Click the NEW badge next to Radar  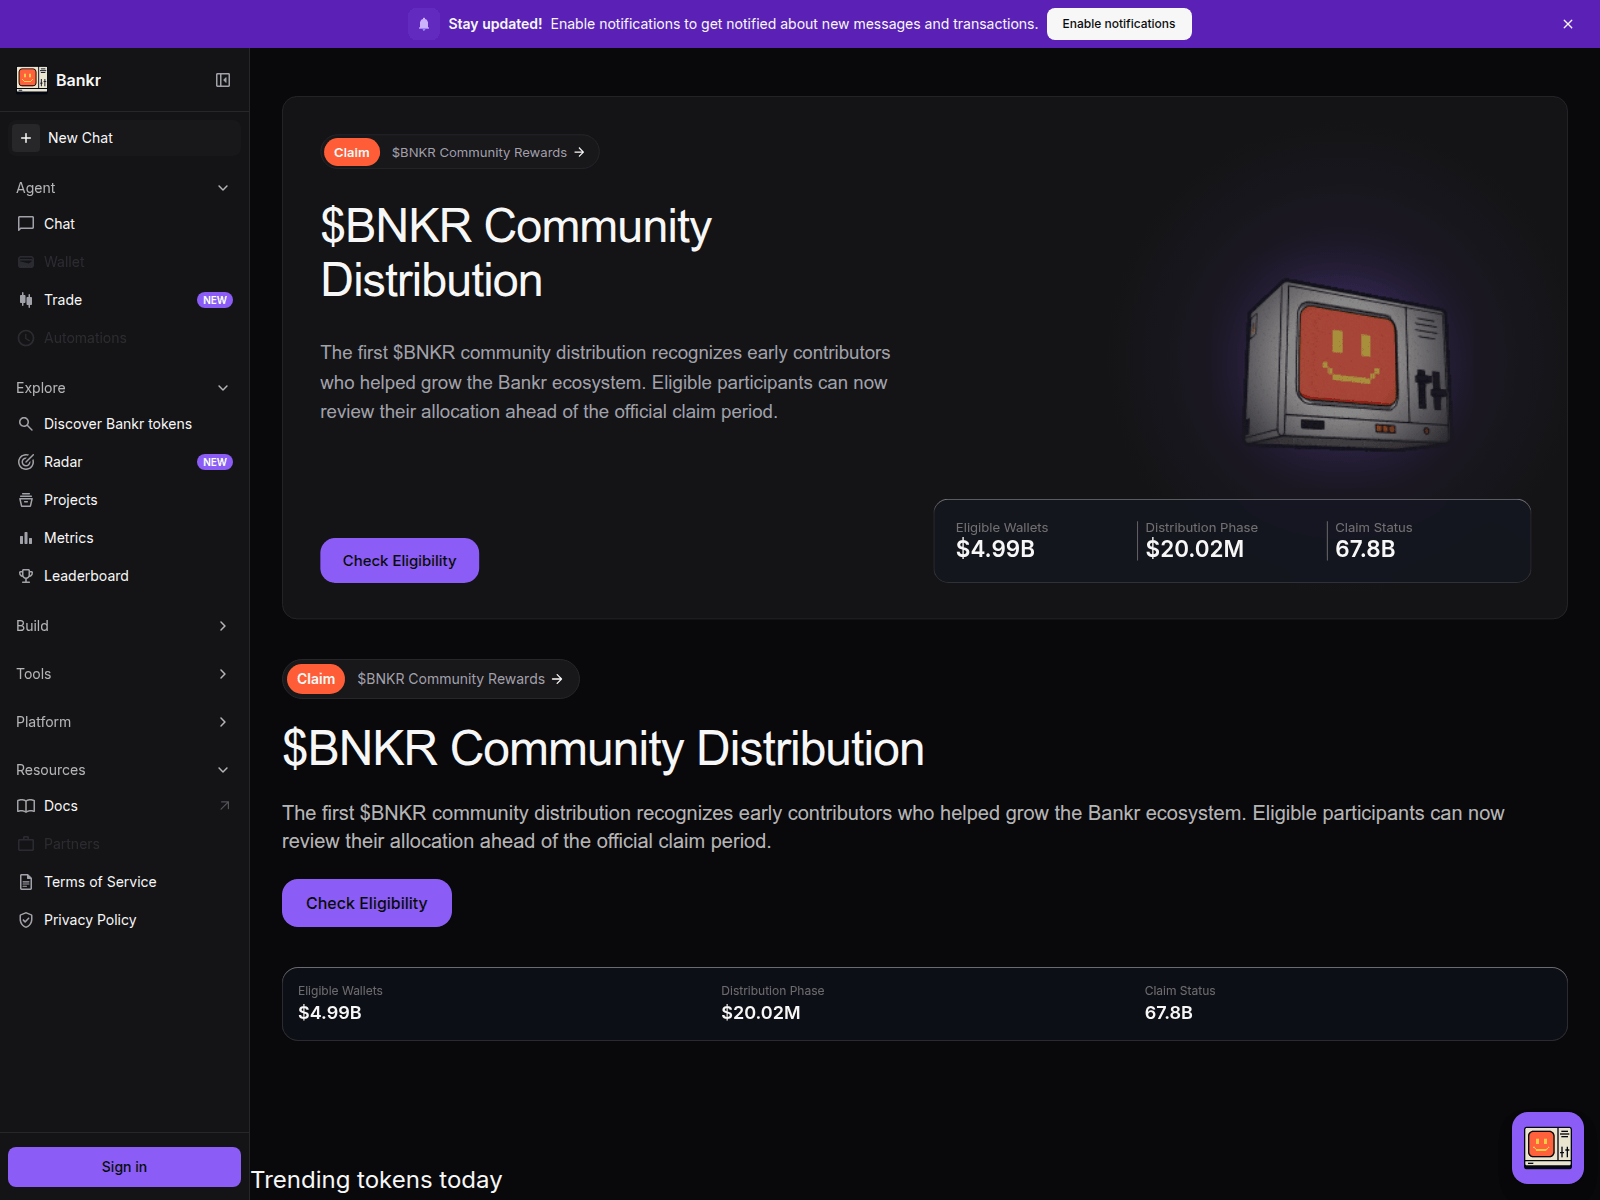pos(215,462)
